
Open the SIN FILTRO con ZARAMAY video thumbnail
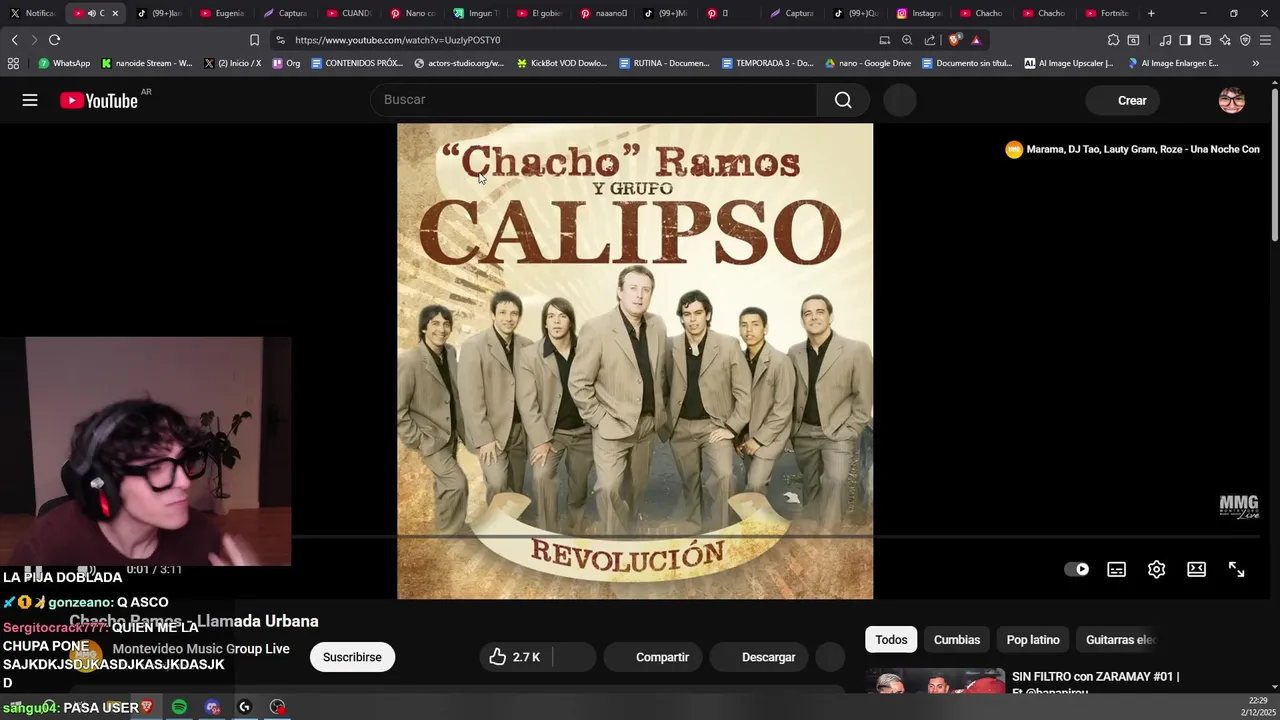pos(935,683)
